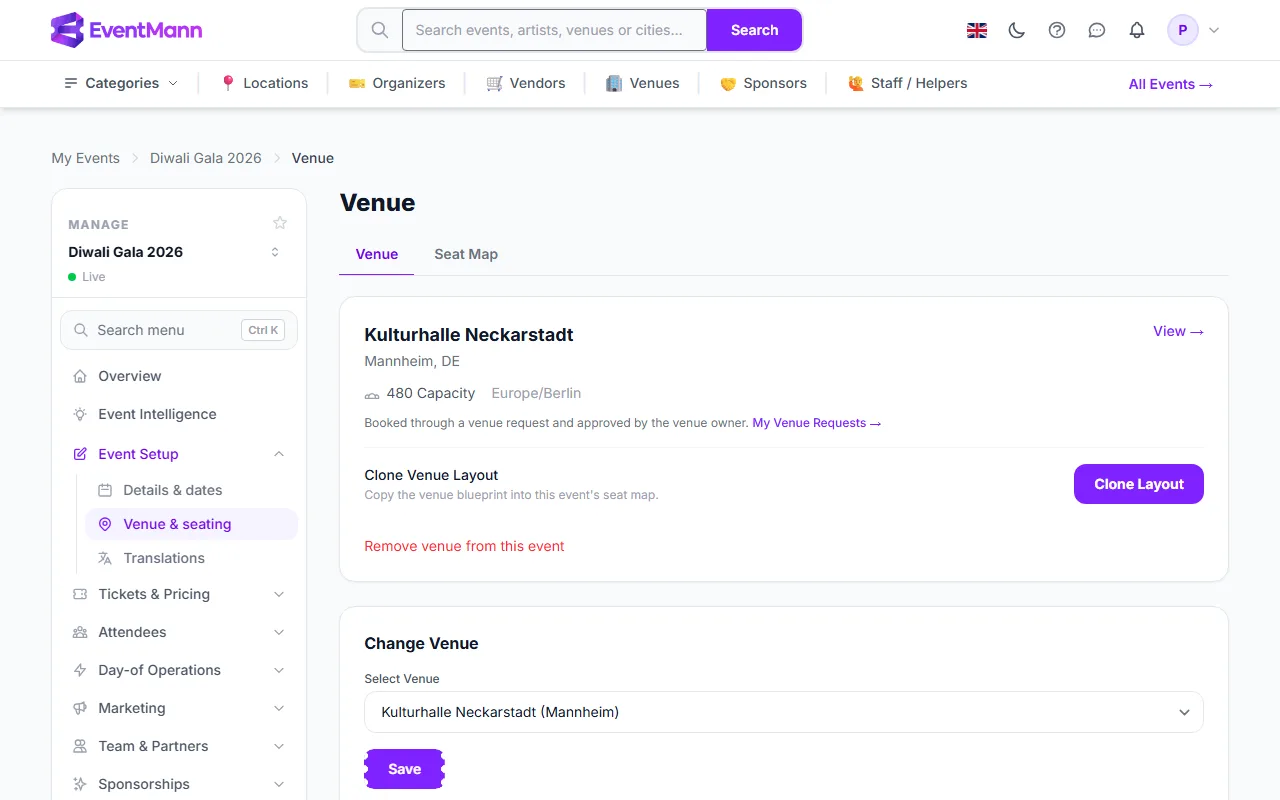Open Details & dates submenu item

pyautogui.click(x=191, y=490)
